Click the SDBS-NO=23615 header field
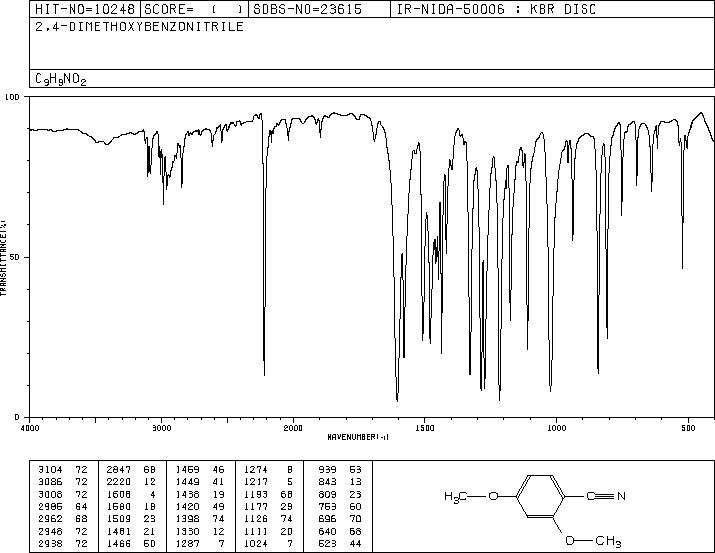The image size is (715, 553). (x=319, y=9)
